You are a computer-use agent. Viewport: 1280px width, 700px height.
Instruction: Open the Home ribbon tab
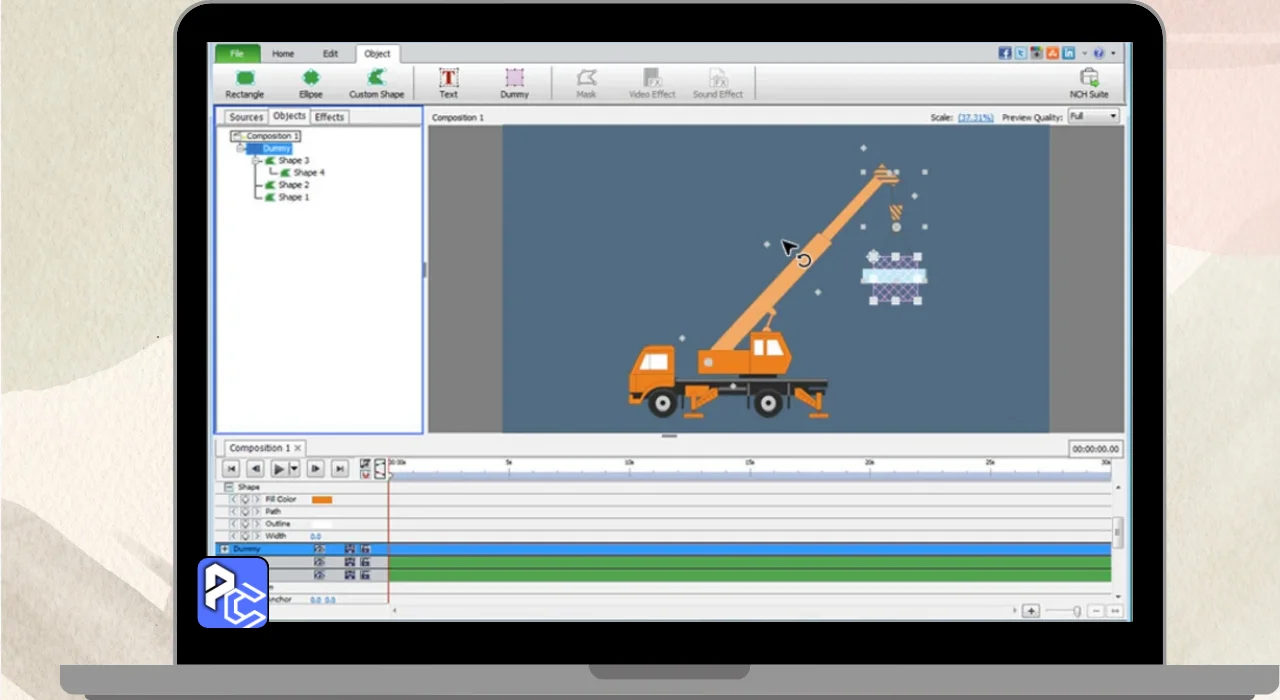[283, 54]
